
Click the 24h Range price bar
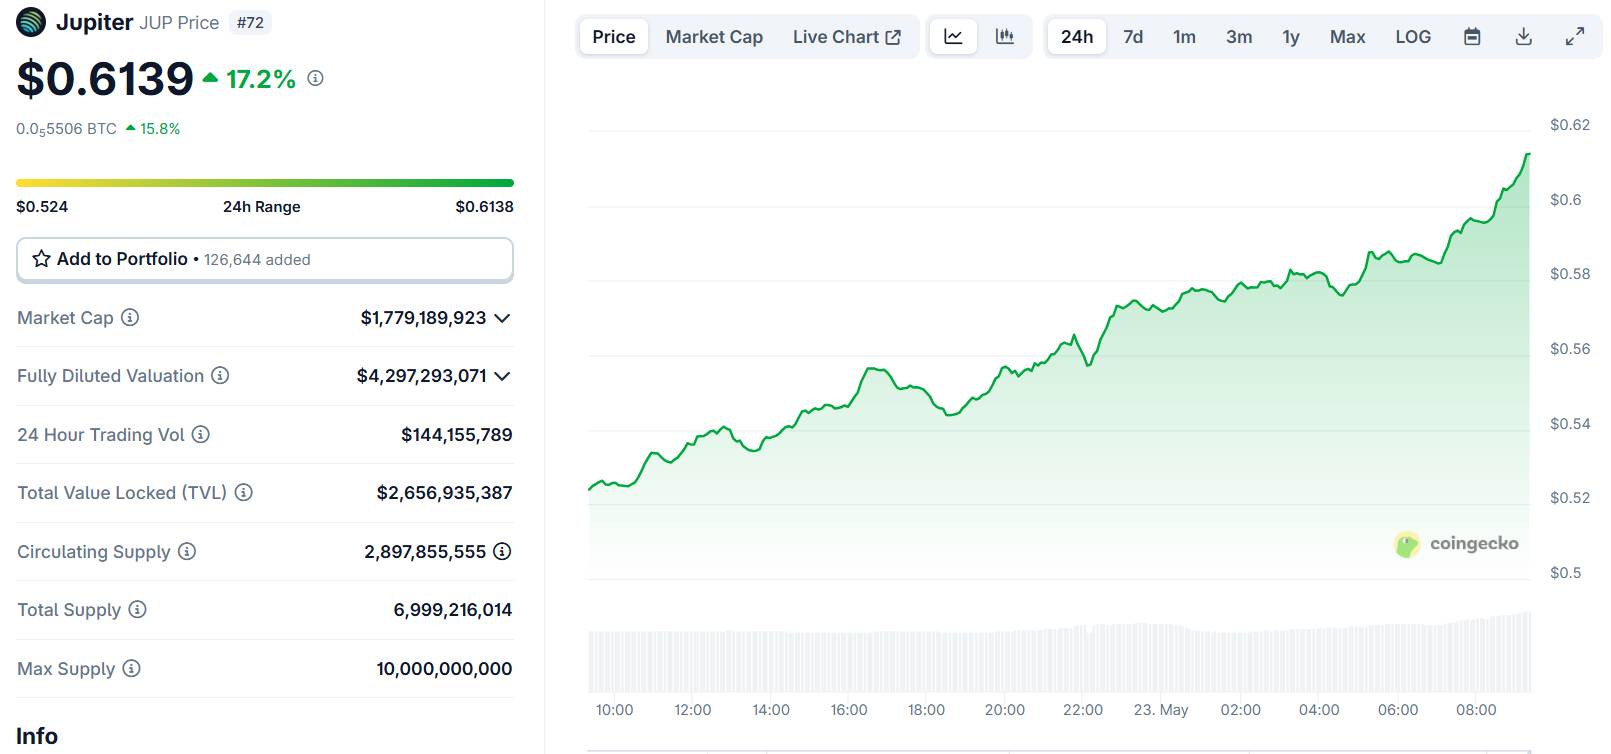(x=265, y=183)
